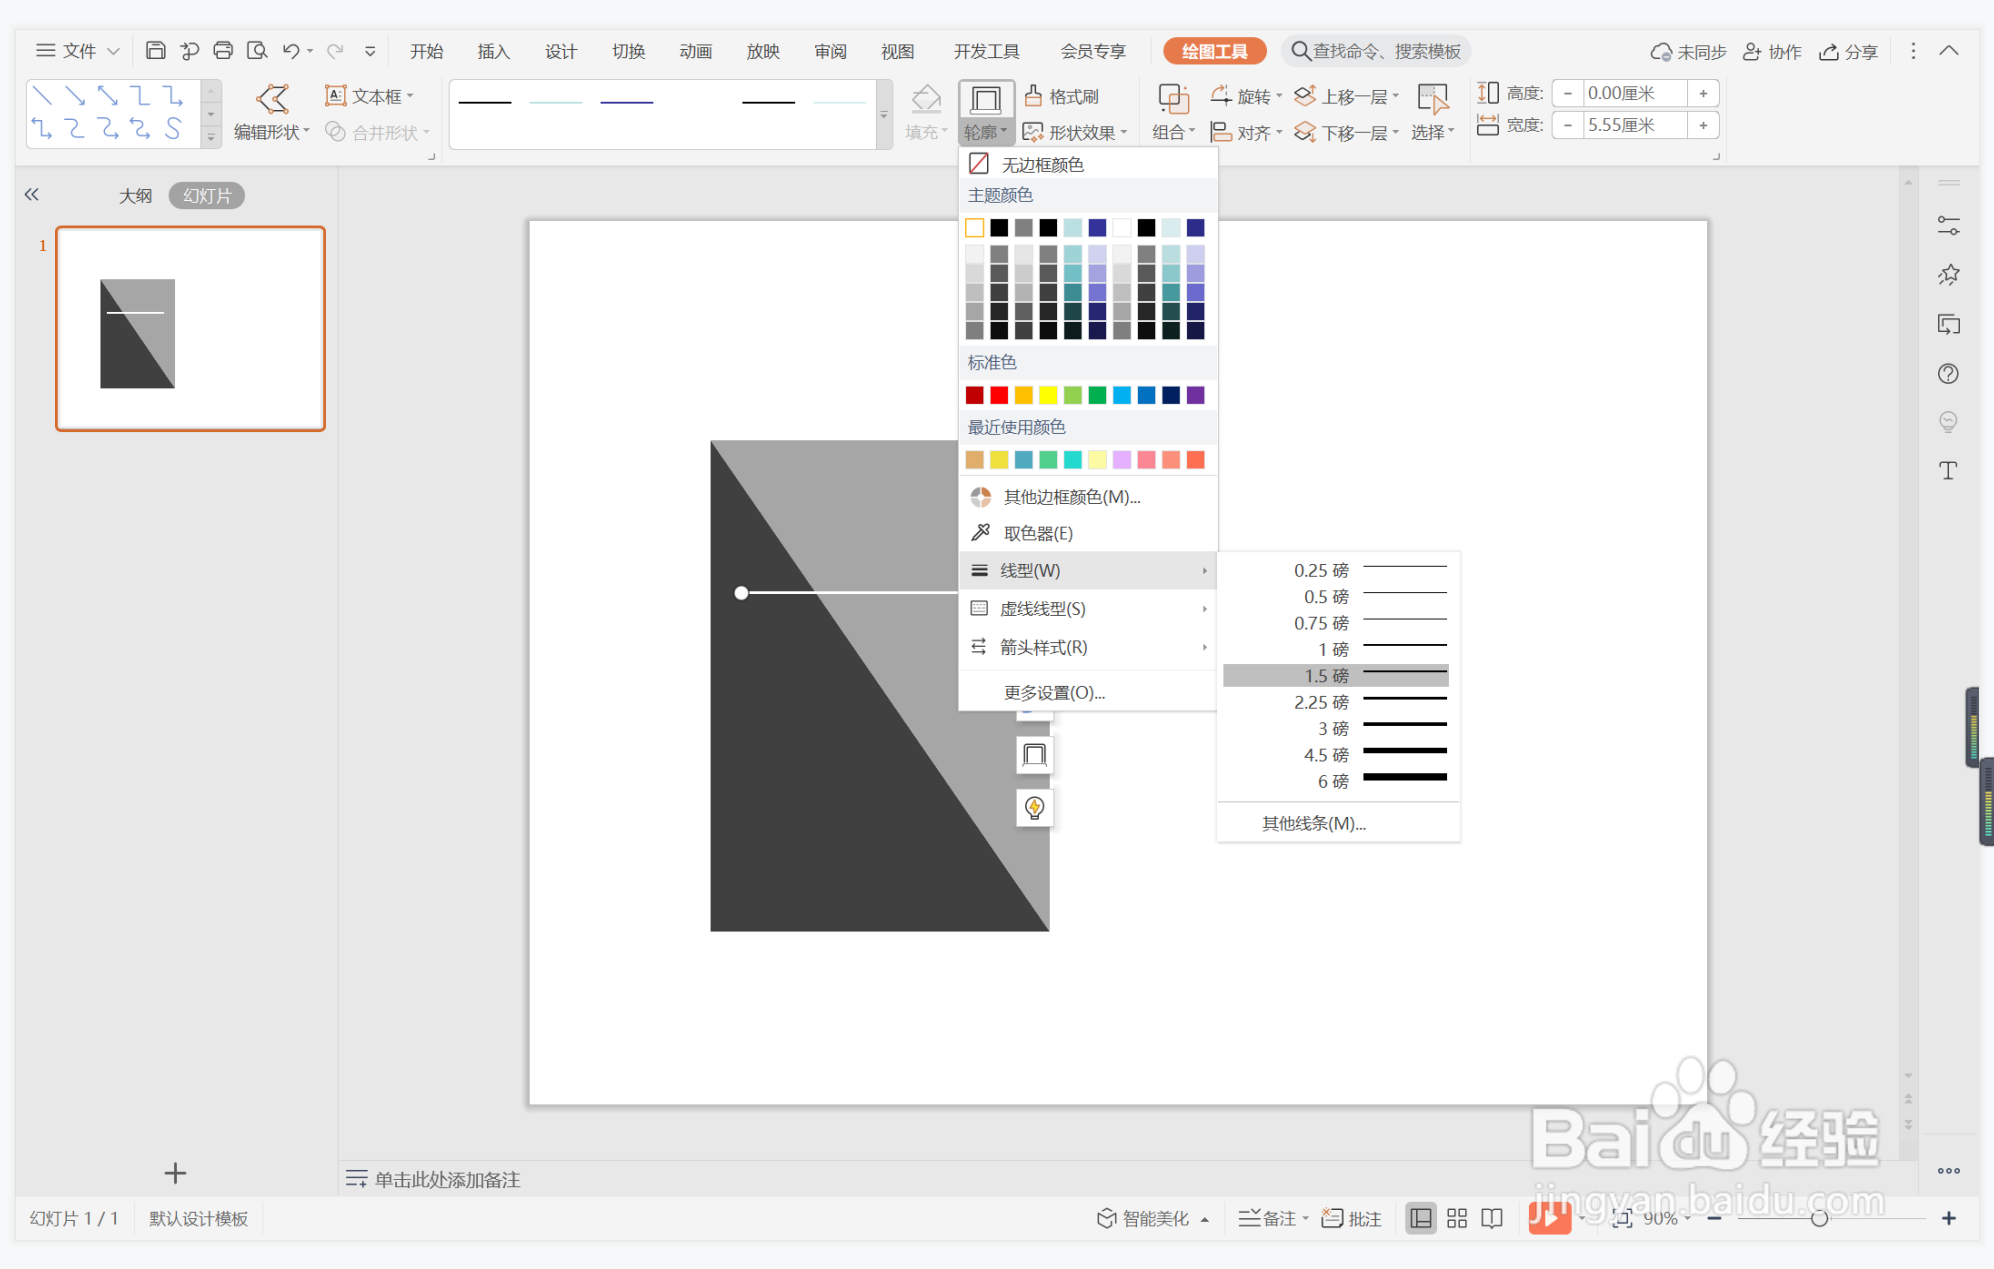
Task: Switch panel to 幻灯片 slides view
Action: pos(207,195)
